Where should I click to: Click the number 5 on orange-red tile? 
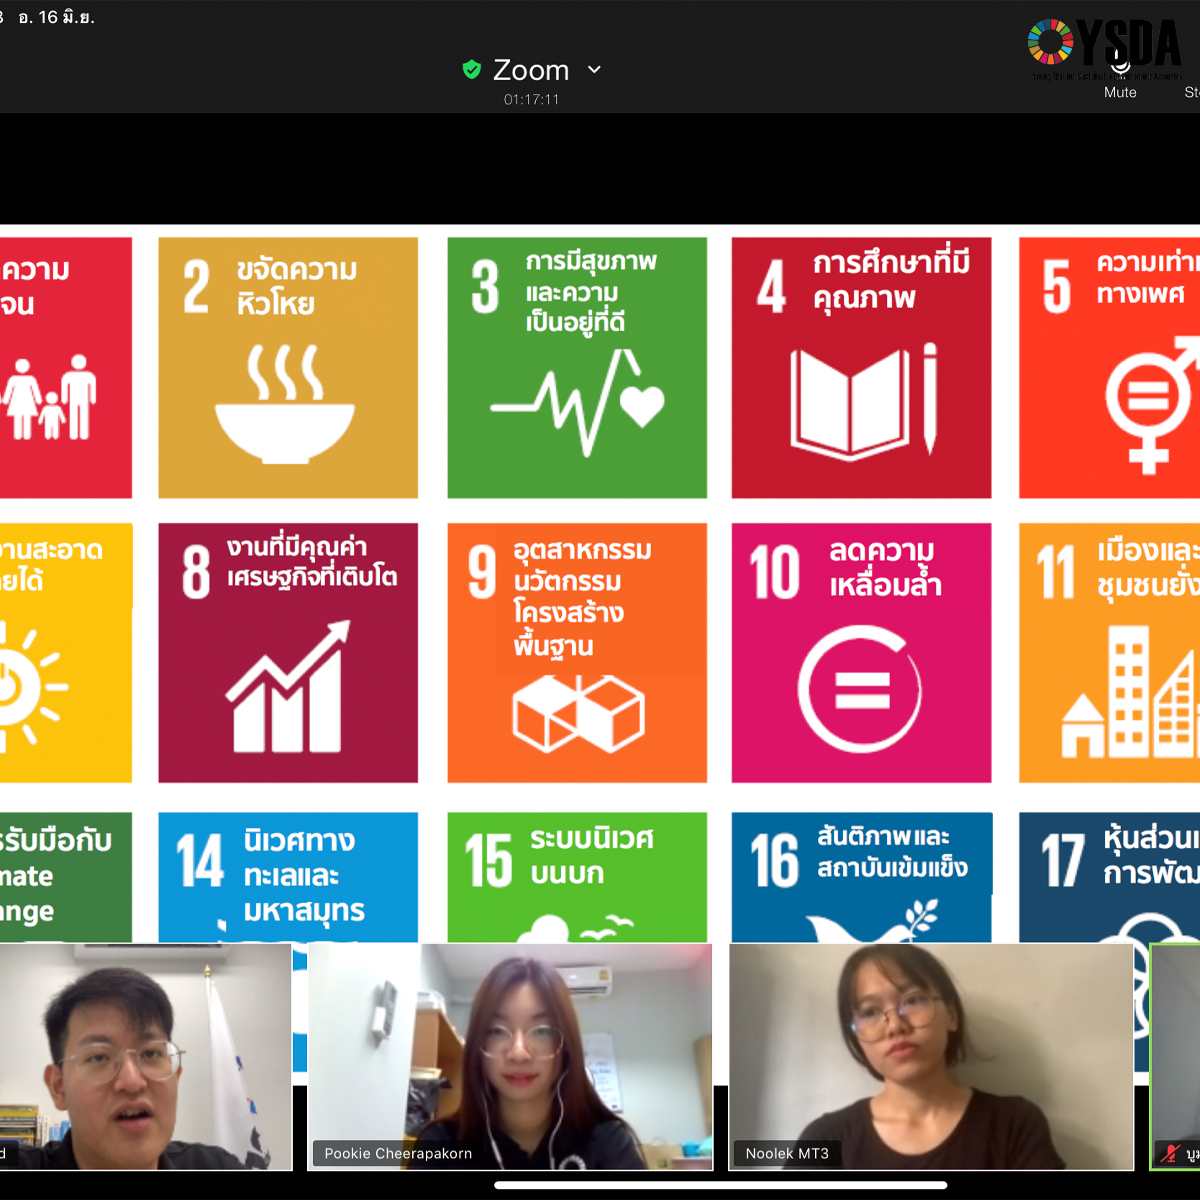point(1057,287)
